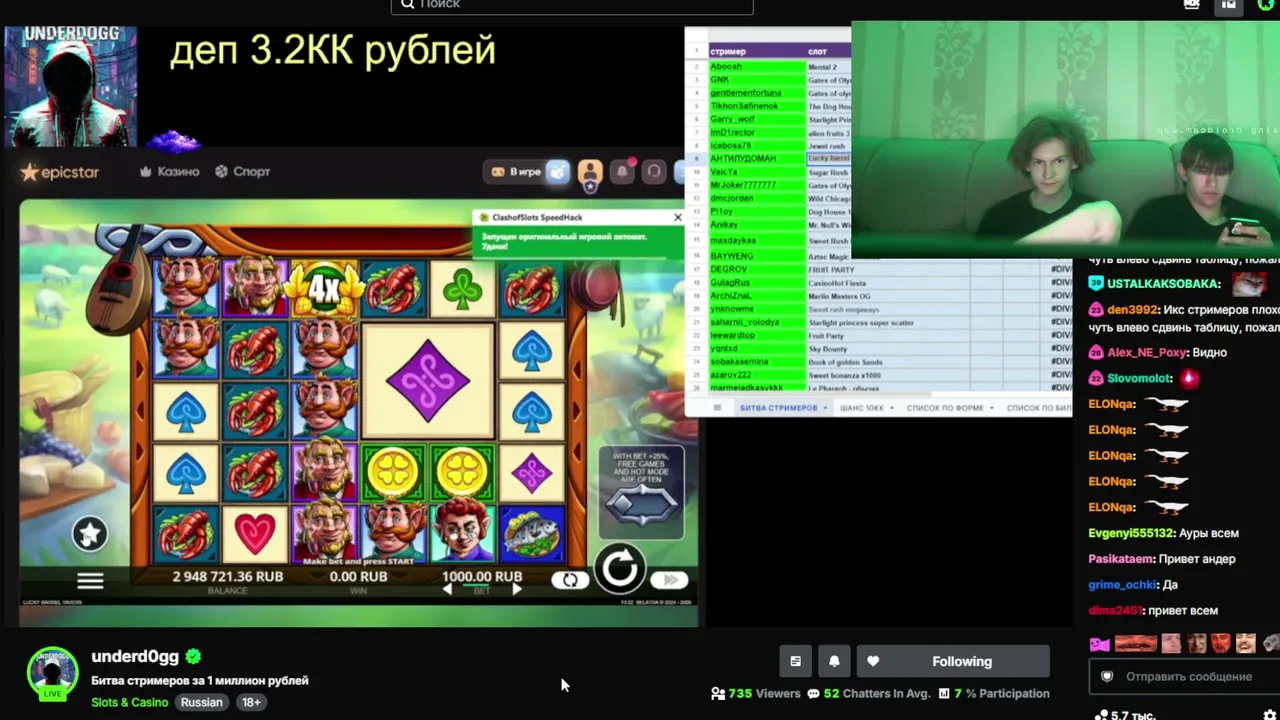The image size is (1280, 720).
Task: Open the underd0gg channel name
Action: click(135, 657)
